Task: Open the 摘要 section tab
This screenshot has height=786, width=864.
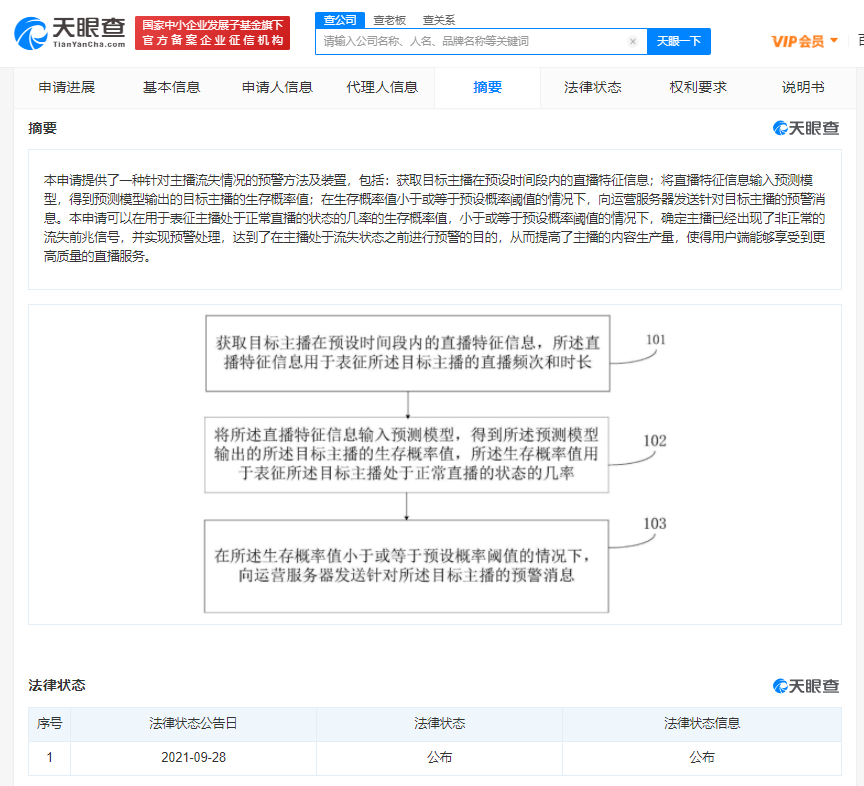Action: 487,87
